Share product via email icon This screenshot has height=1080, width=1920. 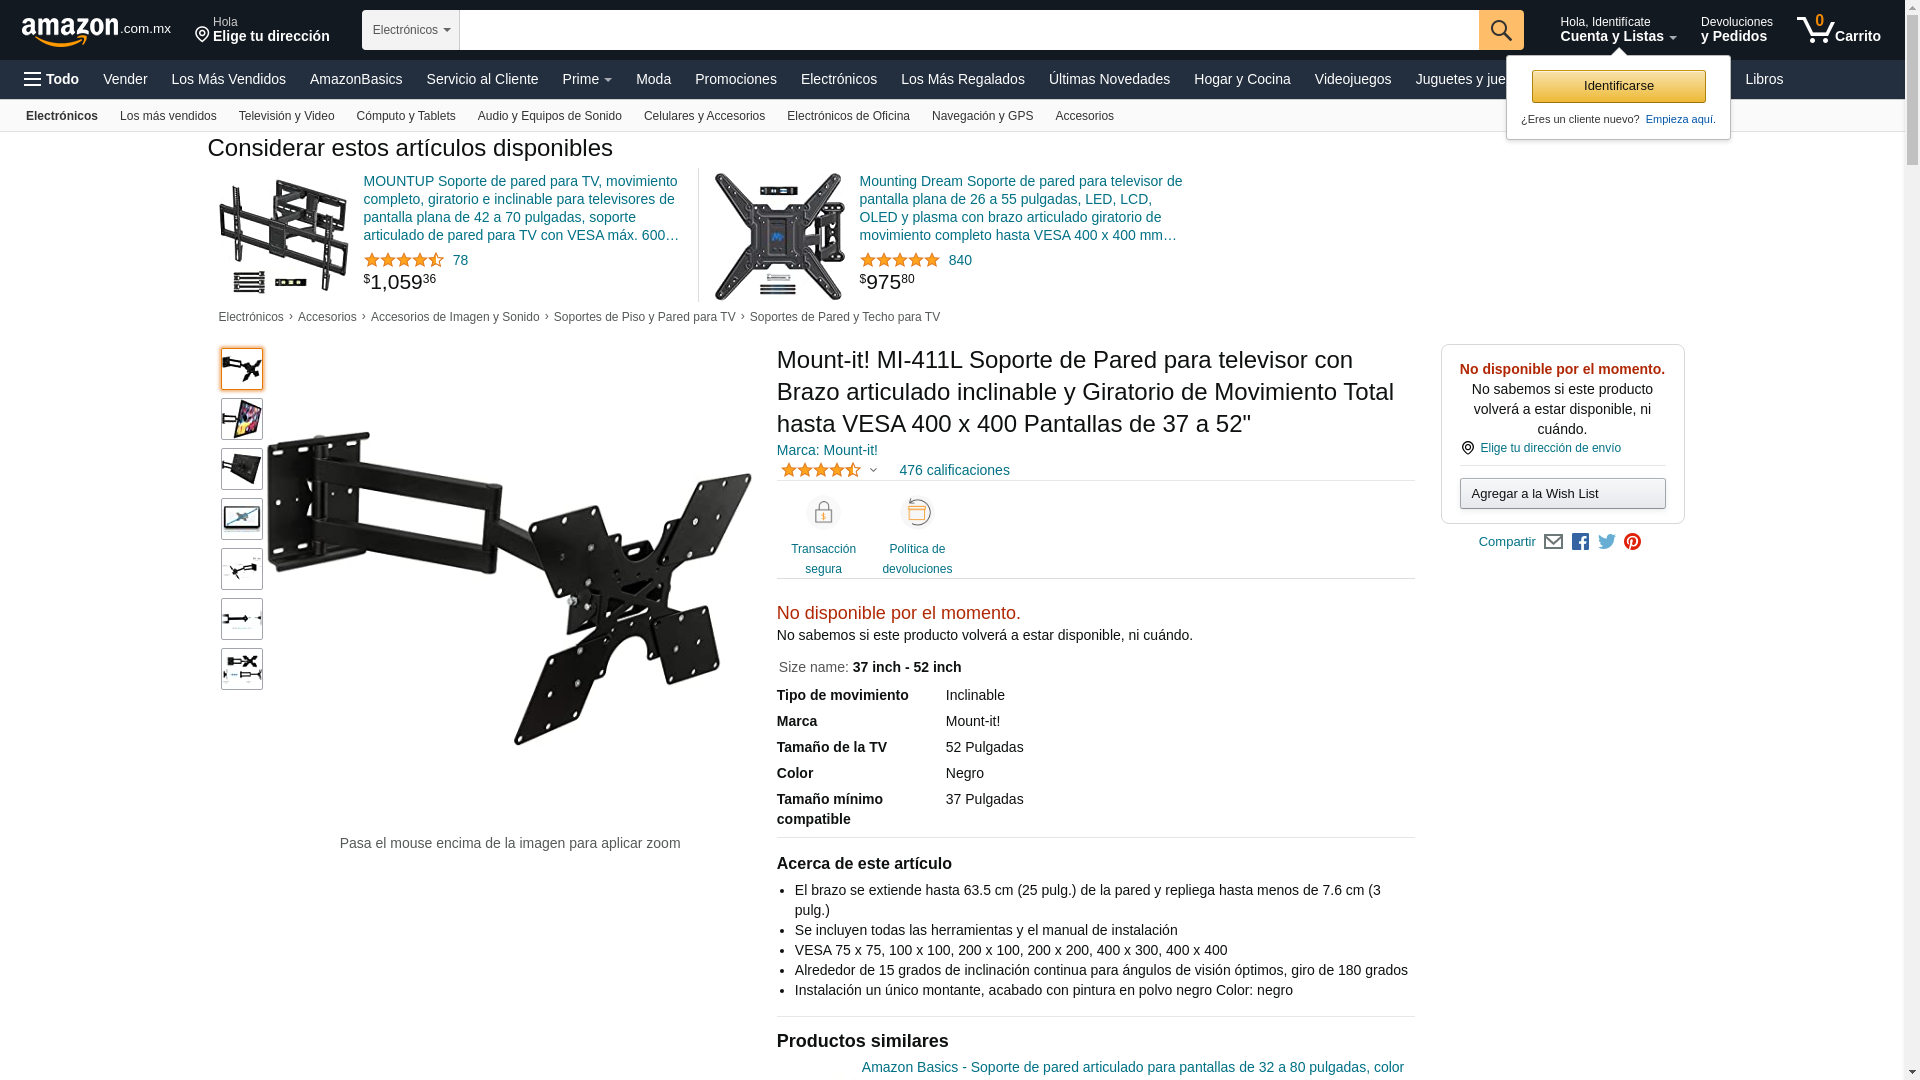[1553, 542]
